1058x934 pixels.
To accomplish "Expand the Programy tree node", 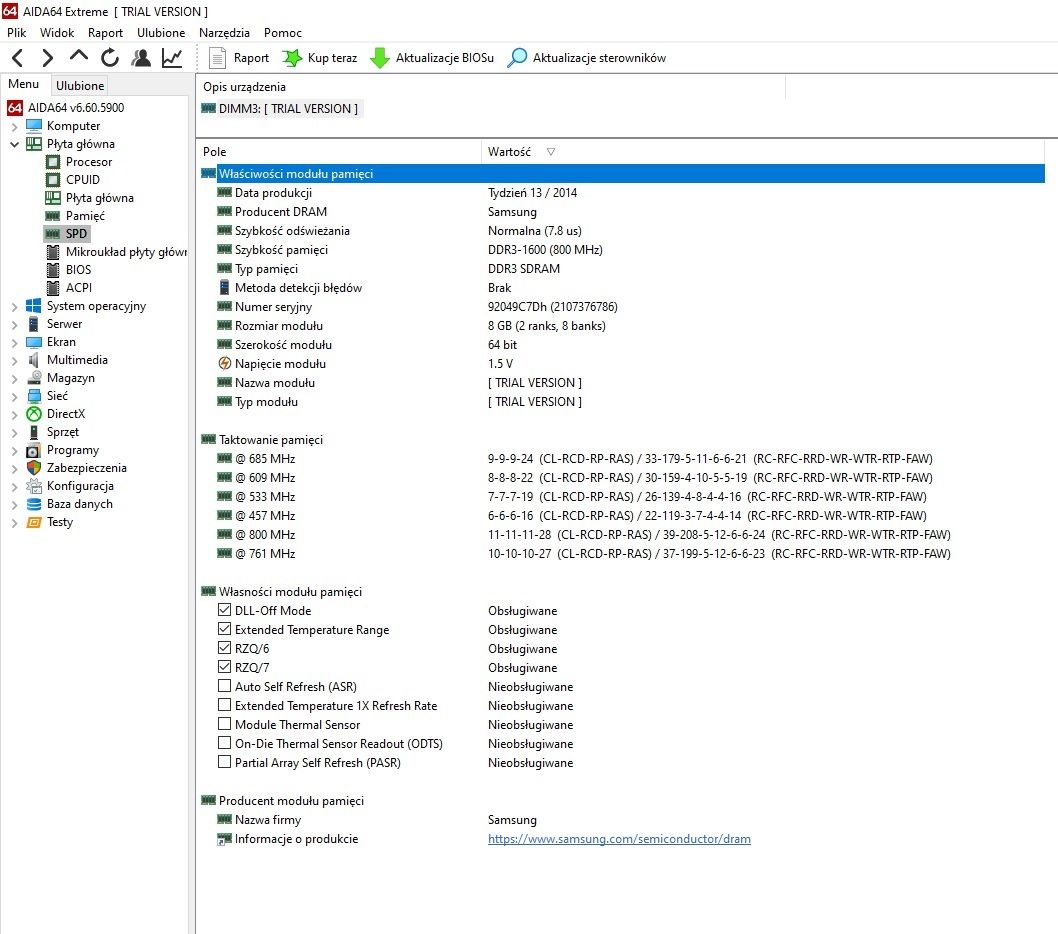I will click(14, 450).
